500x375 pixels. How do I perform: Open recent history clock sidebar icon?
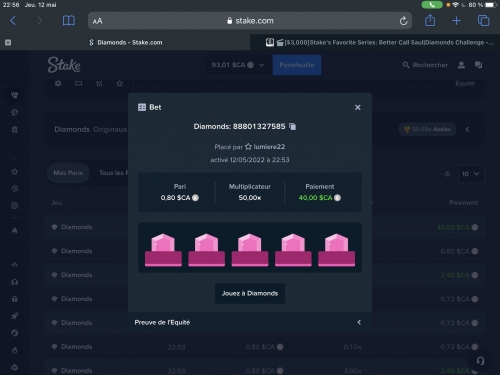point(14,189)
